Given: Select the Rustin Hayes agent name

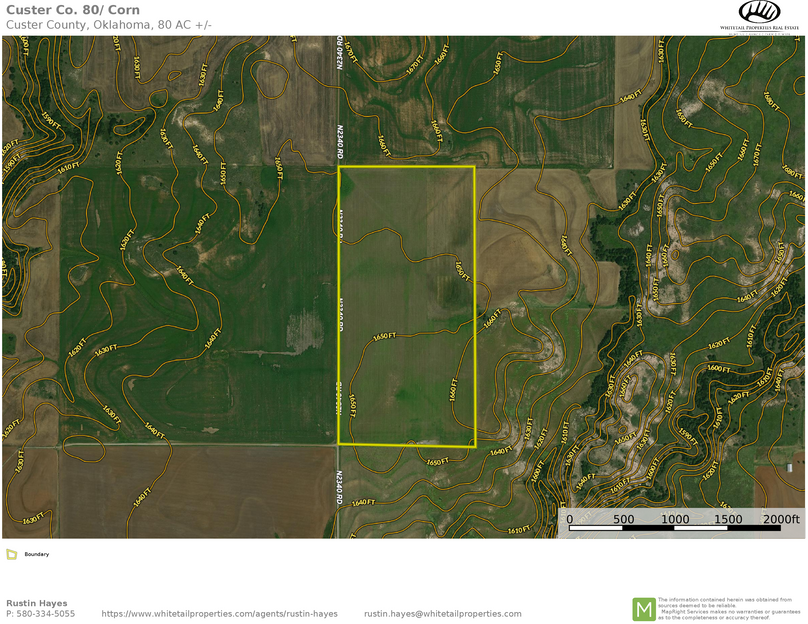Looking at the screenshot, I should point(37,603).
